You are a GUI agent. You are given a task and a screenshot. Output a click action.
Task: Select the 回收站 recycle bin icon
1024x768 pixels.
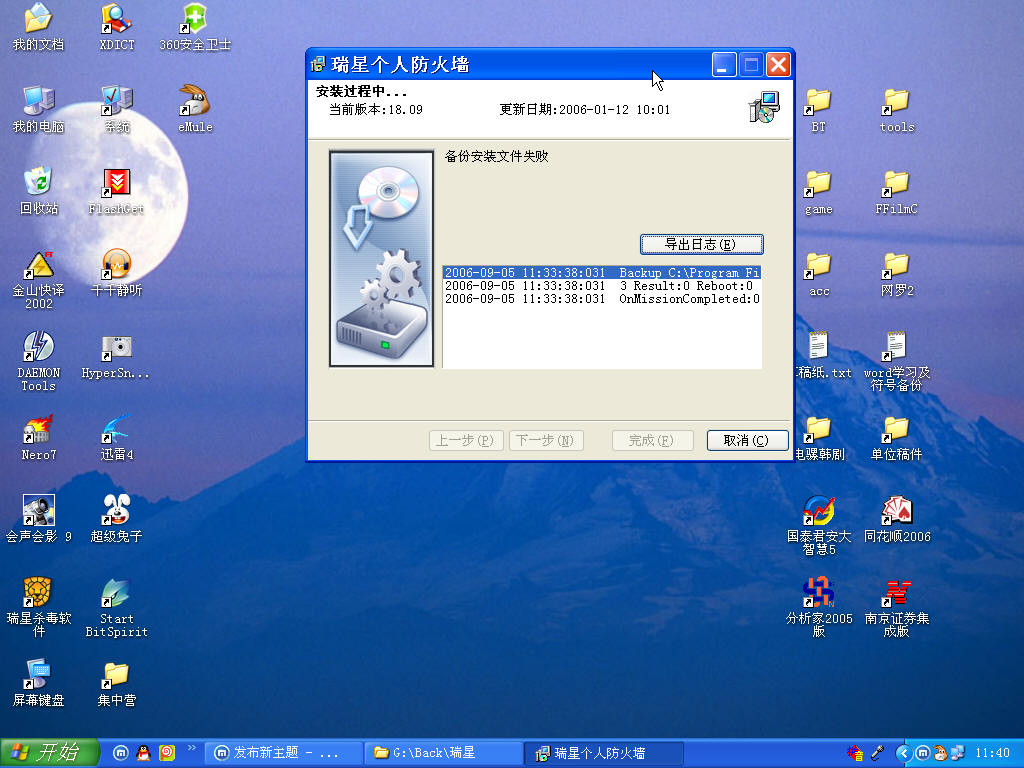[x=39, y=191]
